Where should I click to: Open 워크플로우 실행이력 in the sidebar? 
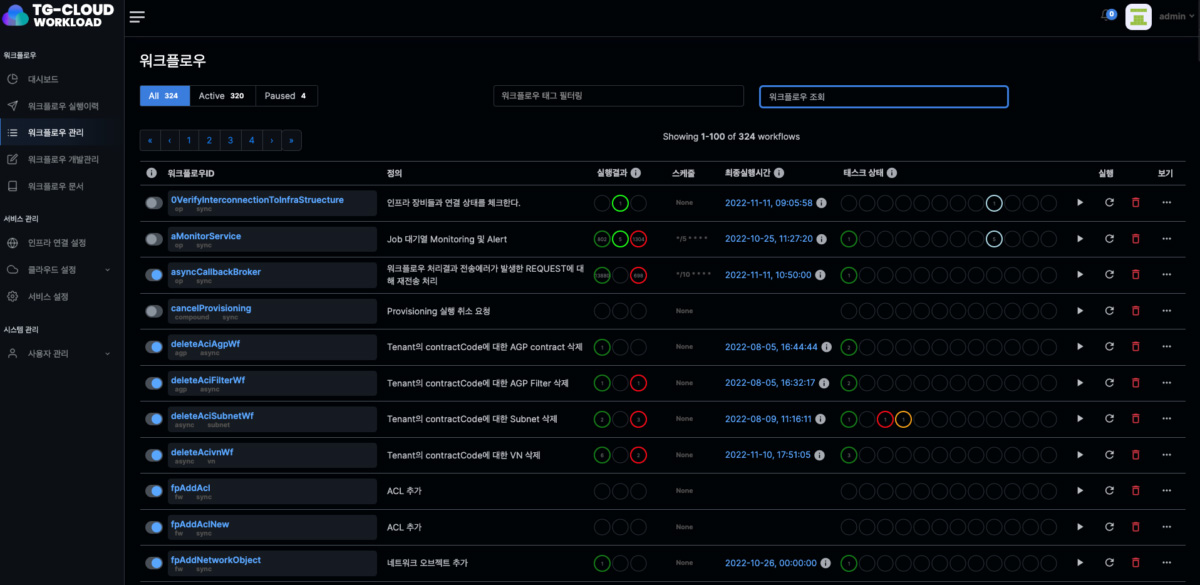coord(62,106)
